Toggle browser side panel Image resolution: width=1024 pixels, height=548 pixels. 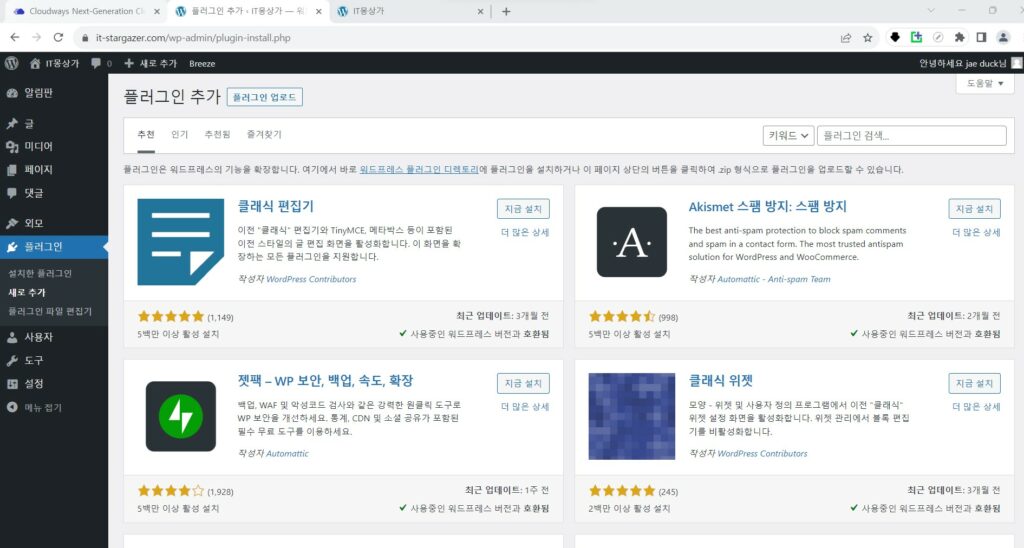click(x=981, y=38)
